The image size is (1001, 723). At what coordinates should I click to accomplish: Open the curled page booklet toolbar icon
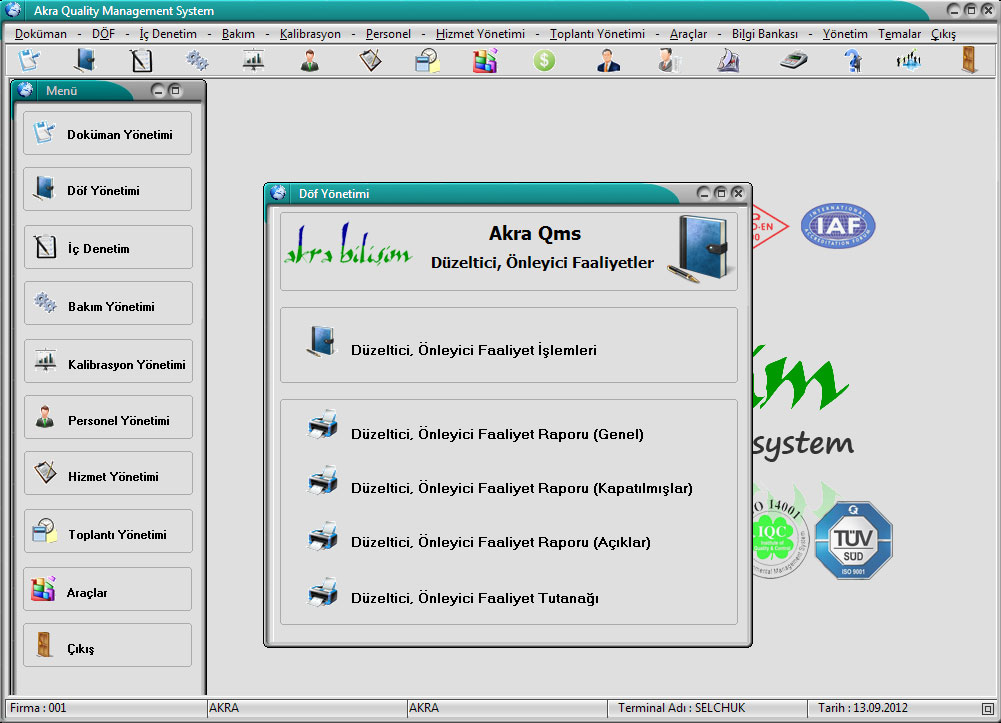[x=728, y=61]
